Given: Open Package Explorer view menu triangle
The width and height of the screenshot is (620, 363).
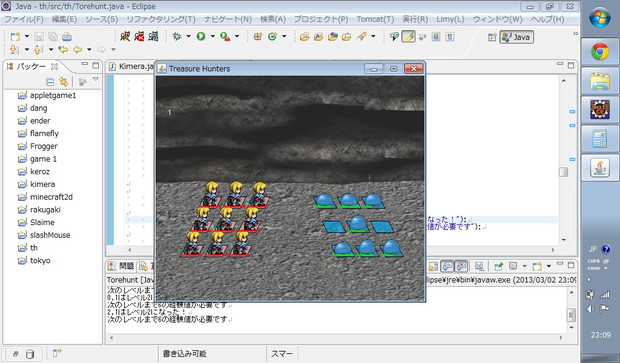Looking at the screenshot, I should click(x=96, y=80).
